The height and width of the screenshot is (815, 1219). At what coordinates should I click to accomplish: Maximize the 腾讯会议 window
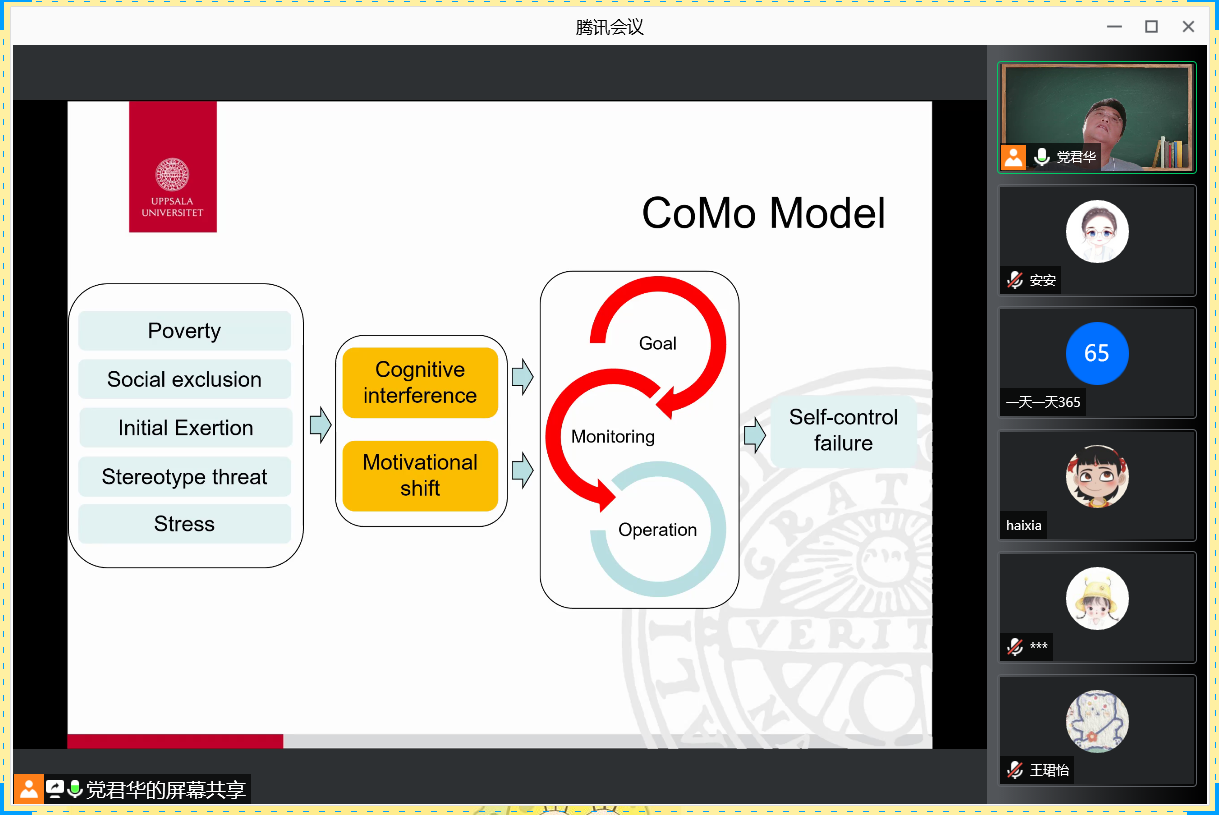[x=1151, y=27]
